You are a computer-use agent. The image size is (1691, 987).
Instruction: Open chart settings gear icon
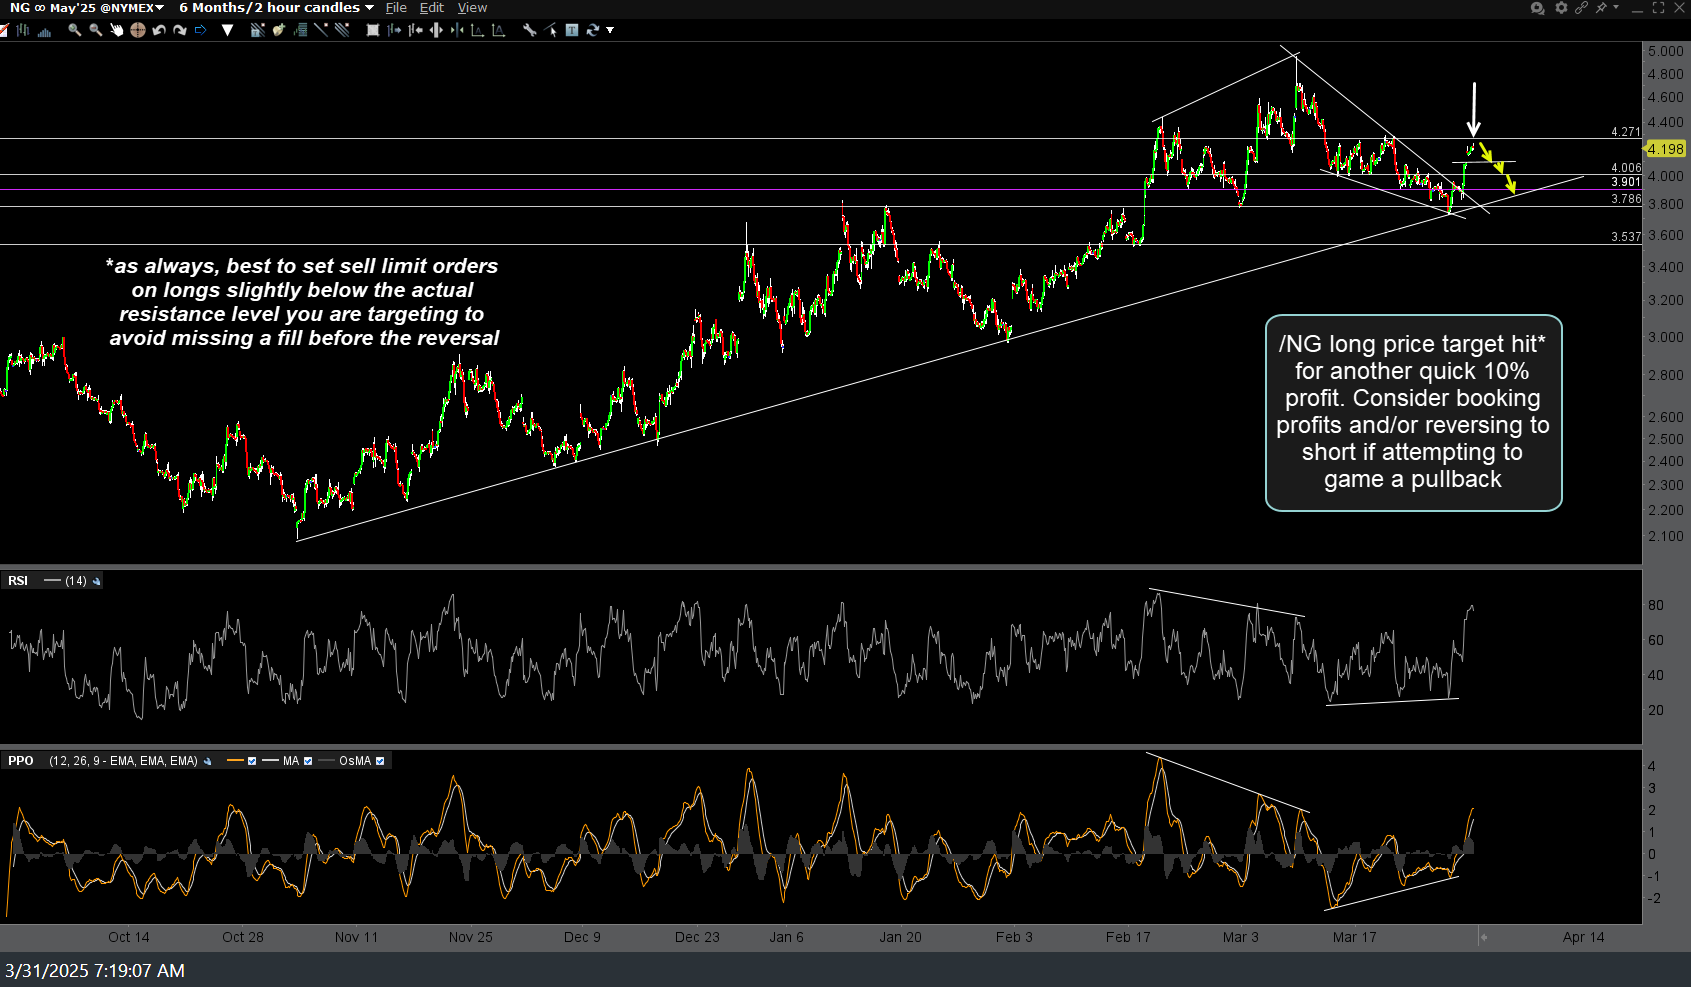(1560, 8)
